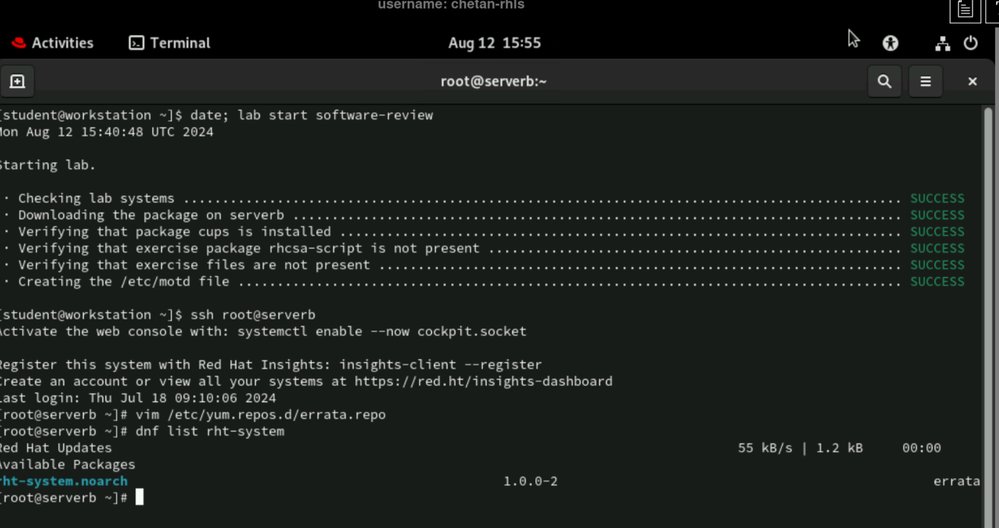Click the network status icon

[942, 43]
